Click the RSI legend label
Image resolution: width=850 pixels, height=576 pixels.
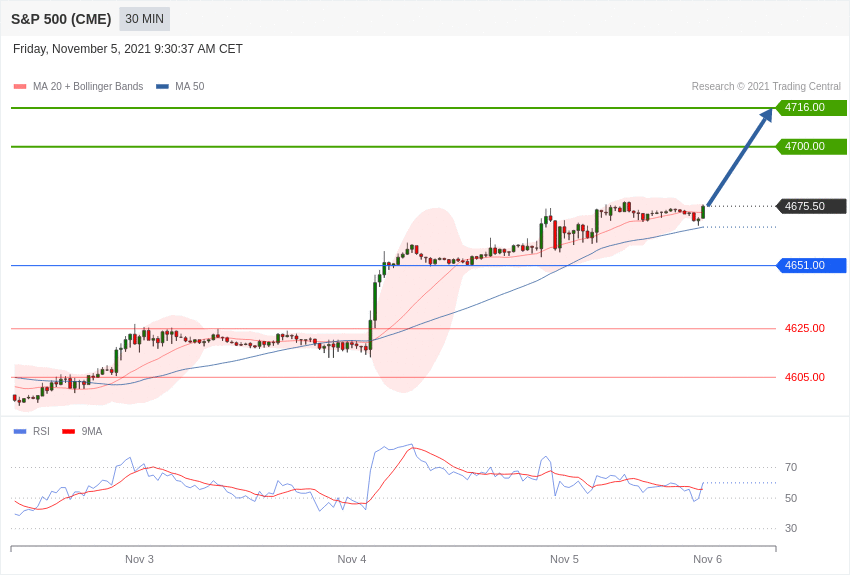pyautogui.click(x=41, y=431)
